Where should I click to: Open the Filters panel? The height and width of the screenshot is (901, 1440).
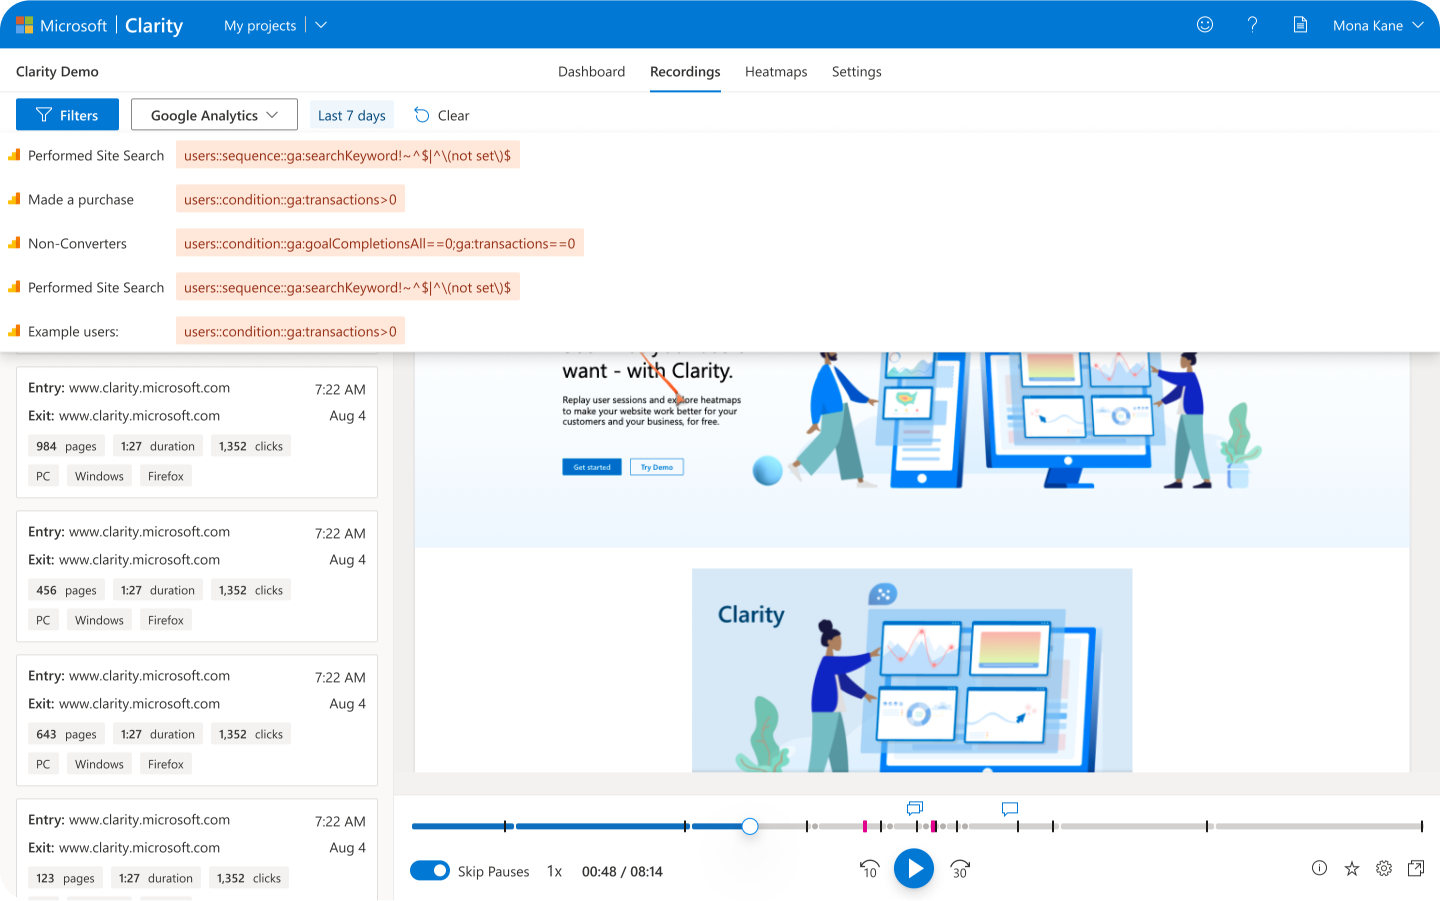(x=67, y=114)
